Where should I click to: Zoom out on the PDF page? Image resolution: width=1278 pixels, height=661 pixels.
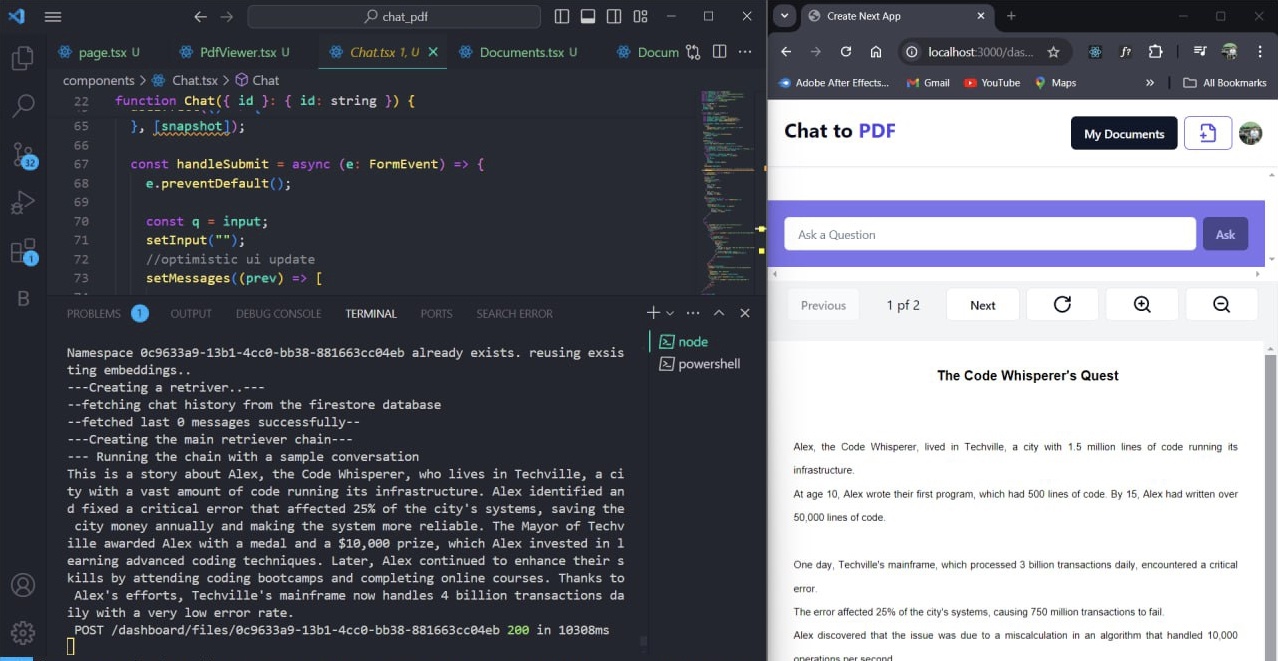pos(1221,304)
